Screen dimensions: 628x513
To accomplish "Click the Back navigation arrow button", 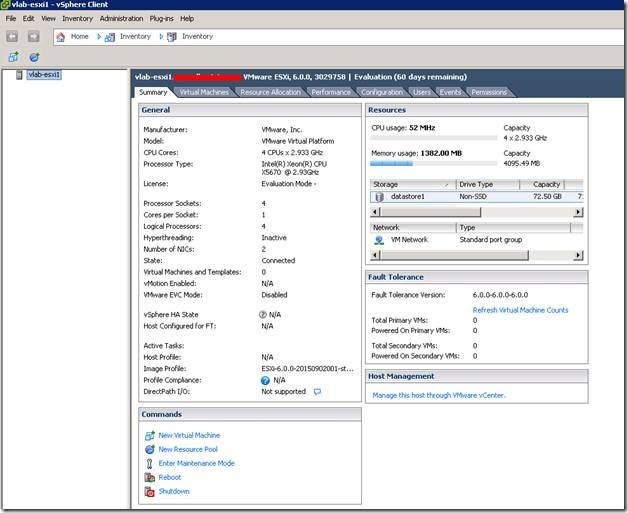I will (x=13, y=37).
